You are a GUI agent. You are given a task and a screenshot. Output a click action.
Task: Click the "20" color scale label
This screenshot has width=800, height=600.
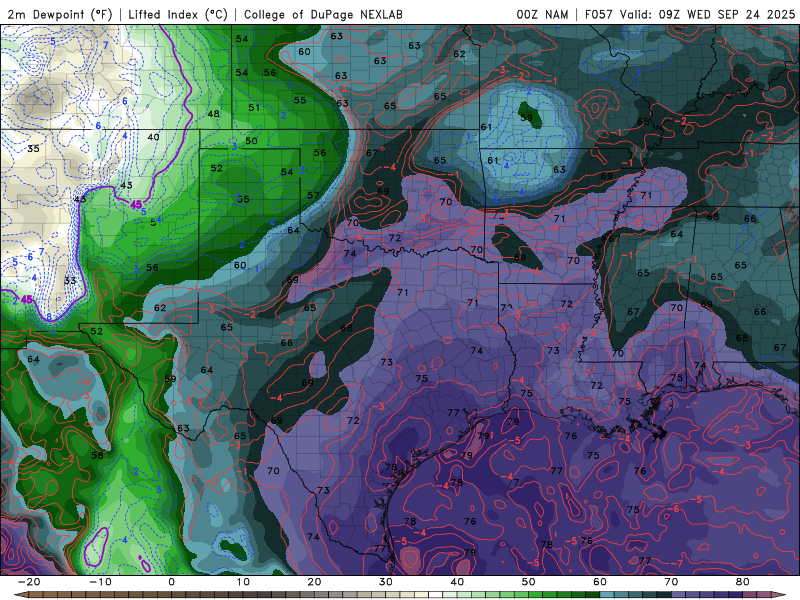pos(314,582)
